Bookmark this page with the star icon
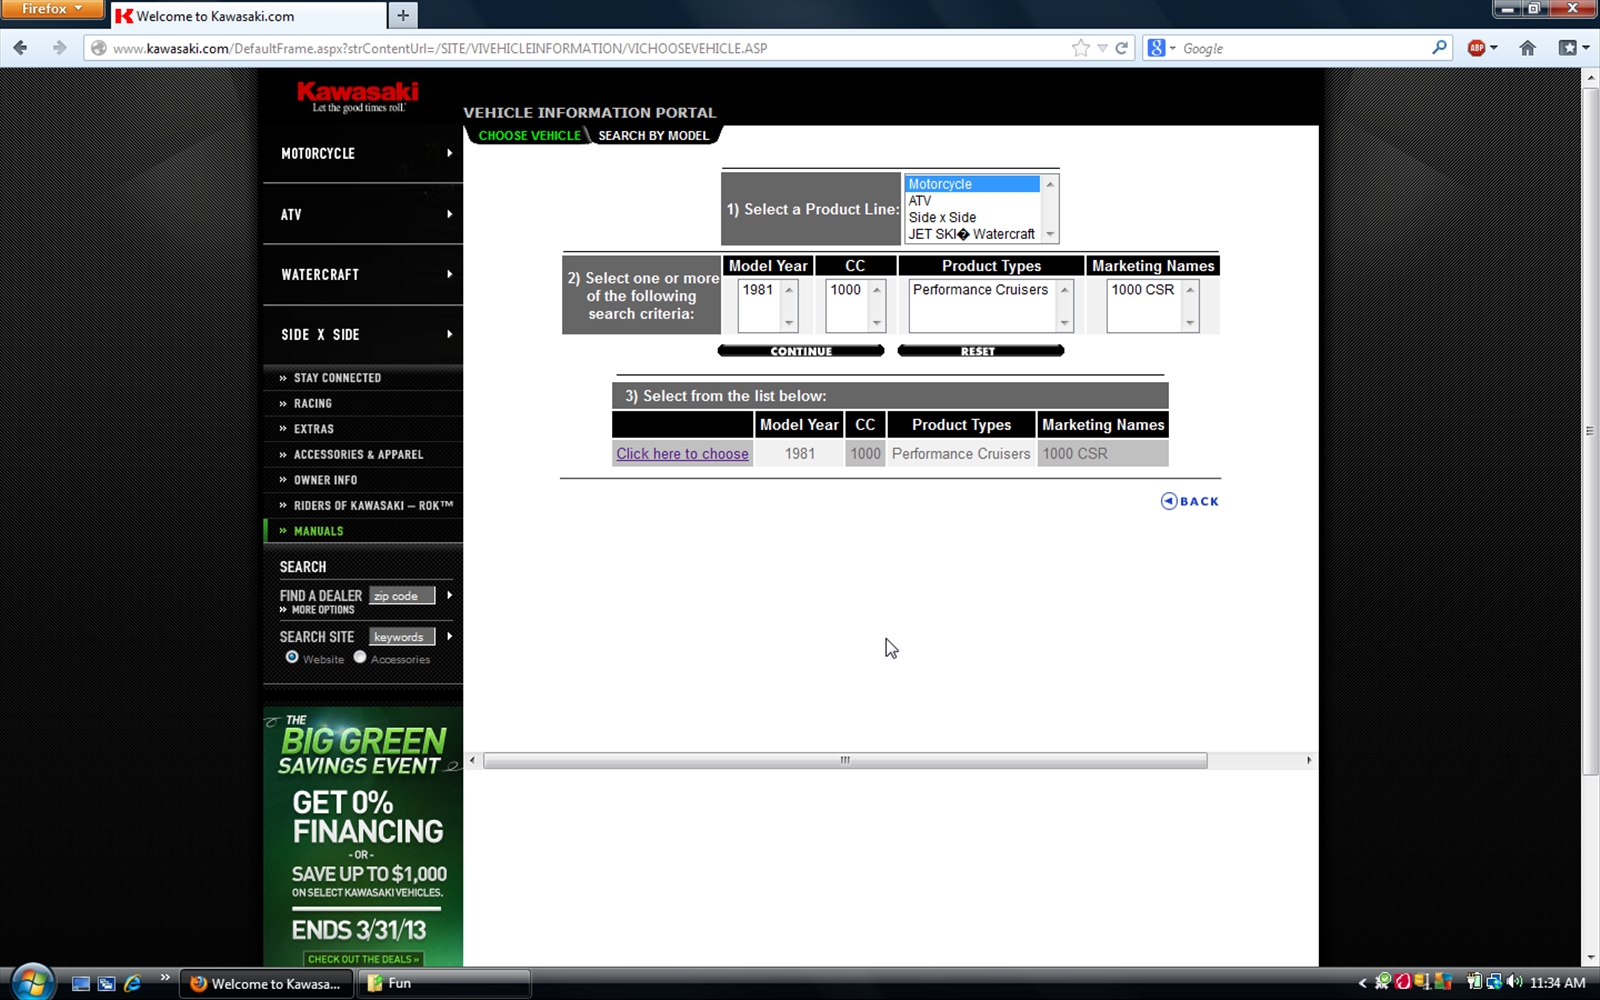The image size is (1600, 1000). tap(1080, 48)
